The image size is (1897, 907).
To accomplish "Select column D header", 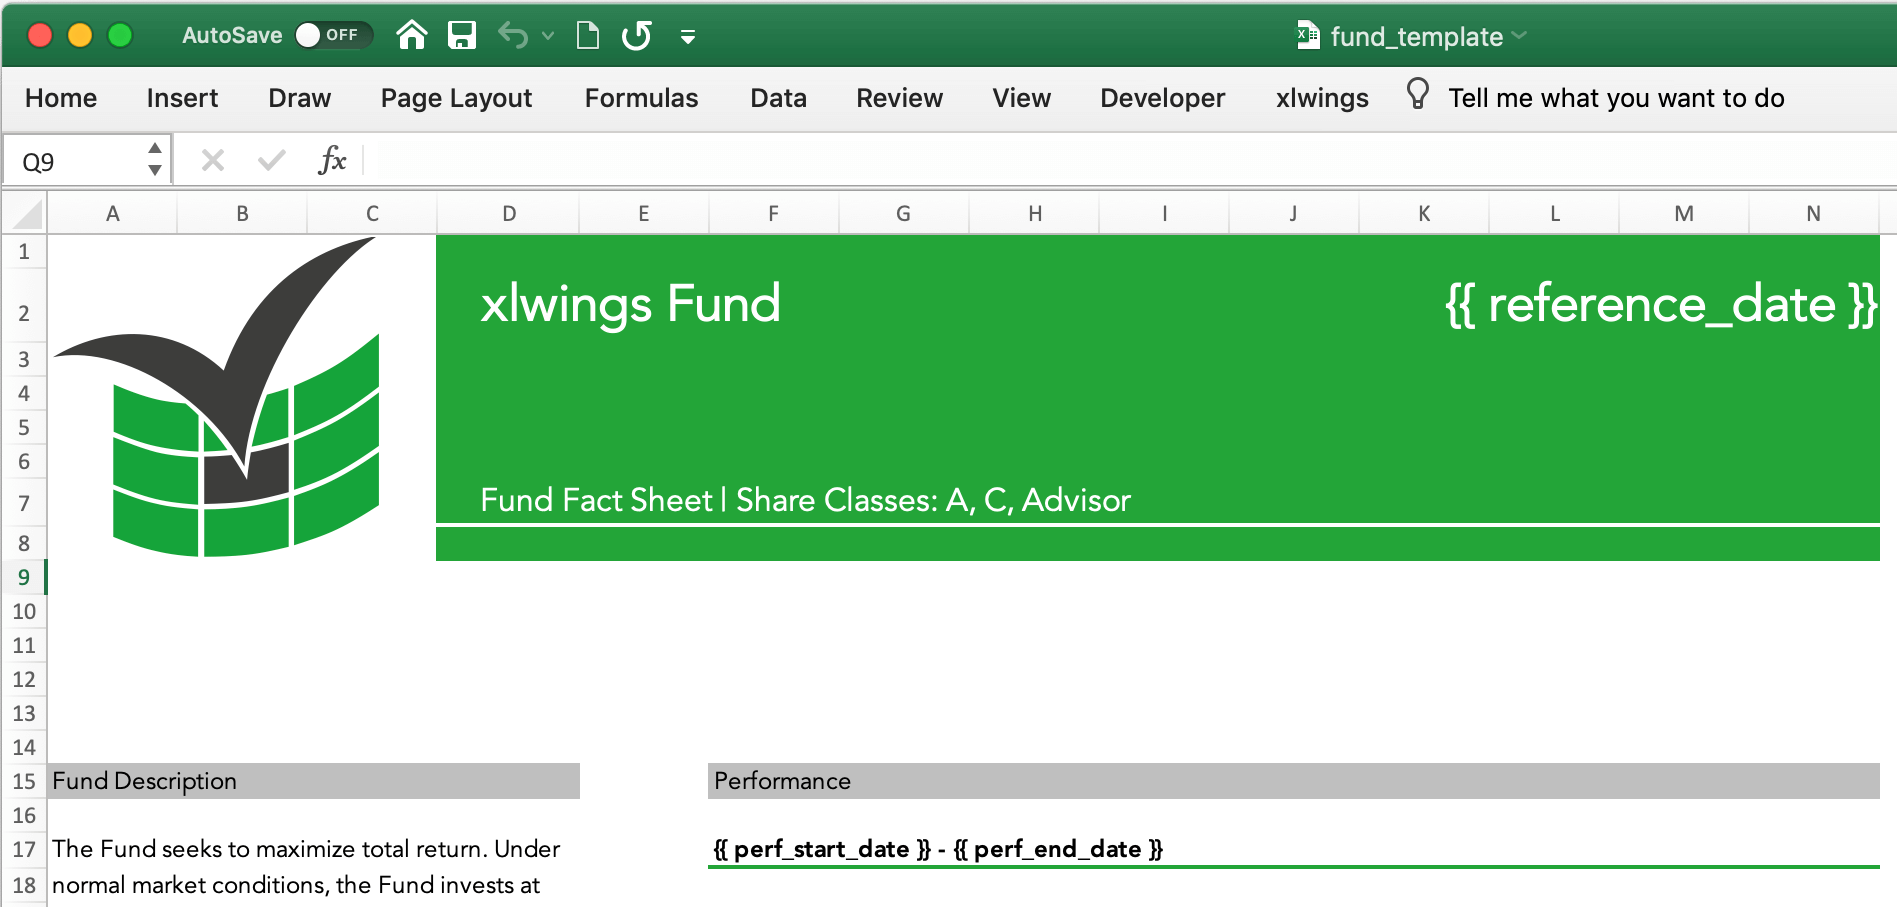I will [x=509, y=214].
